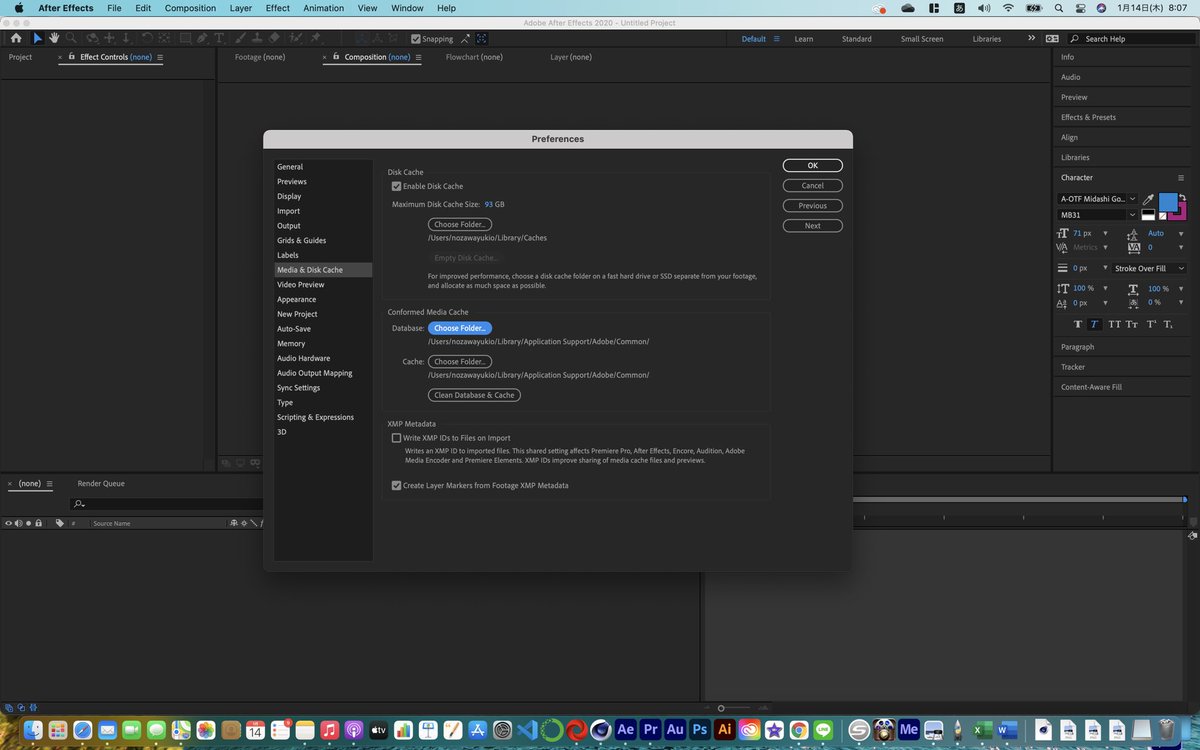Image resolution: width=1200 pixels, height=750 pixels.
Task: Click Choose Folder for Database
Action: click(x=460, y=328)
